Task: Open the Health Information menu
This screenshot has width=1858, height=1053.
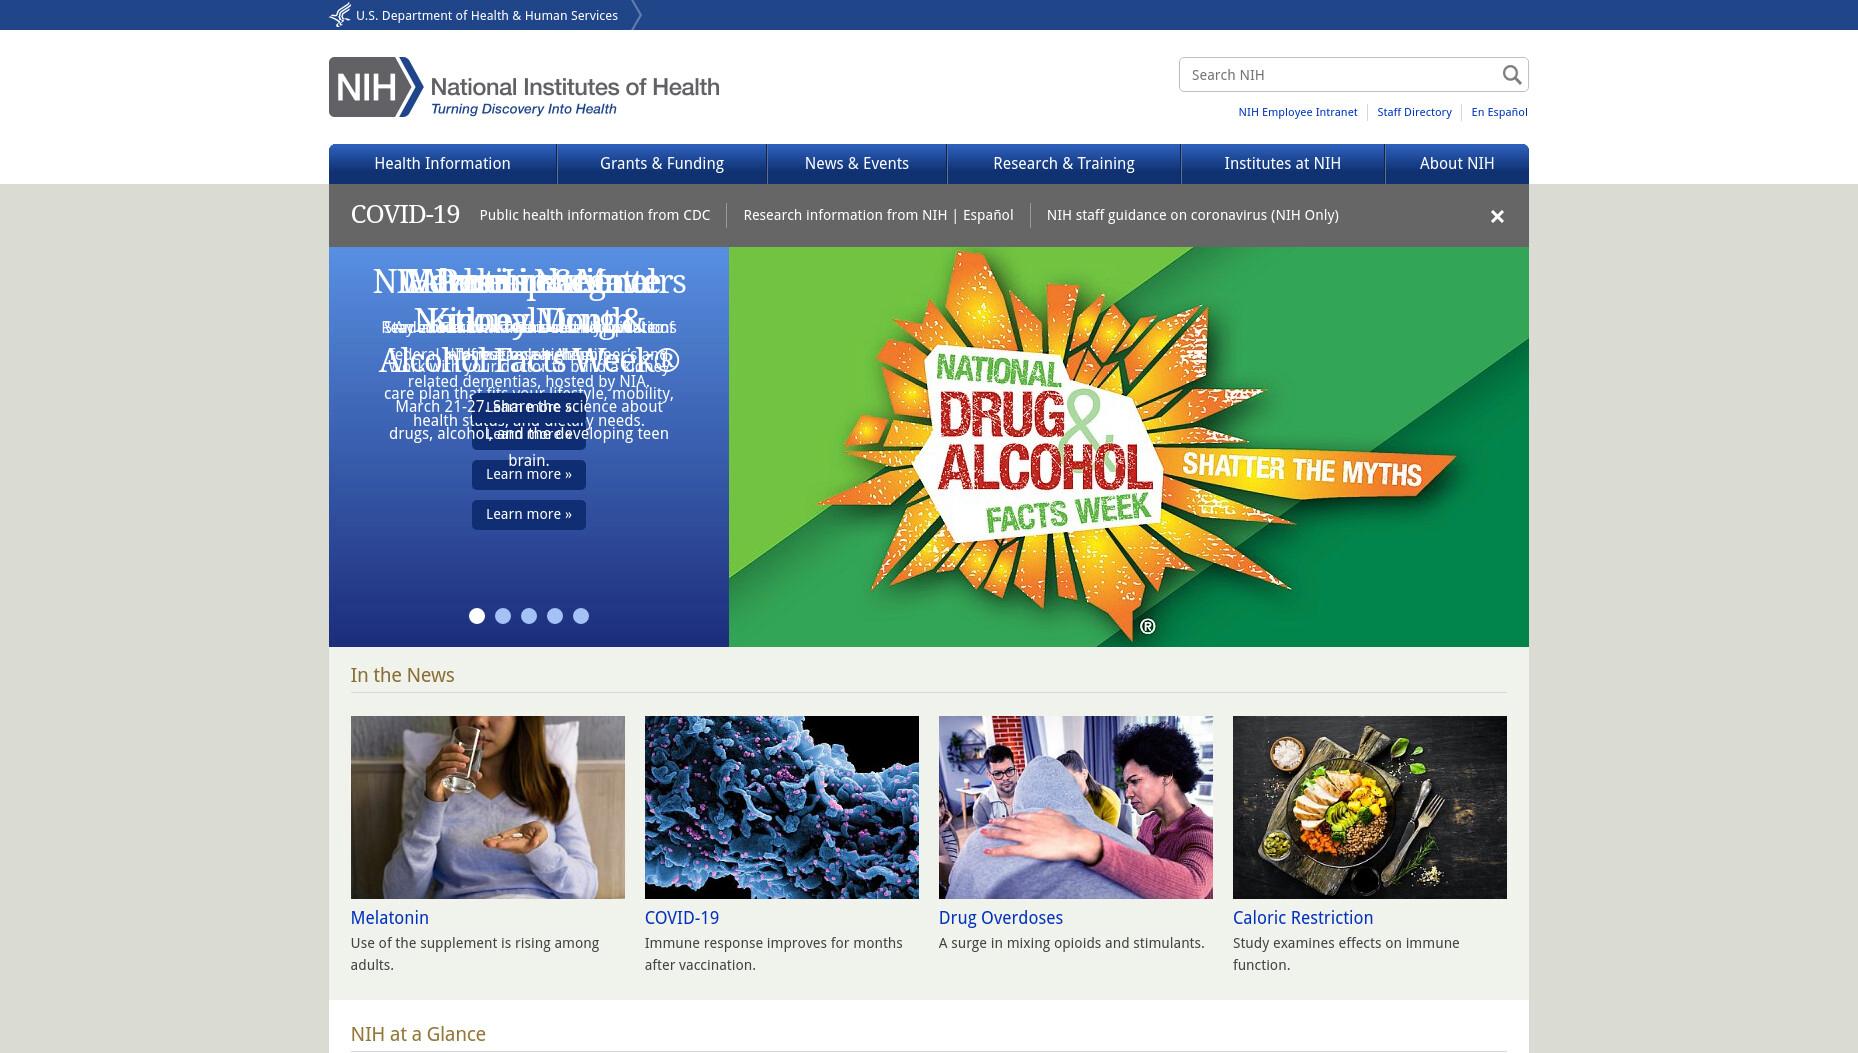Action: coord(442,164)
